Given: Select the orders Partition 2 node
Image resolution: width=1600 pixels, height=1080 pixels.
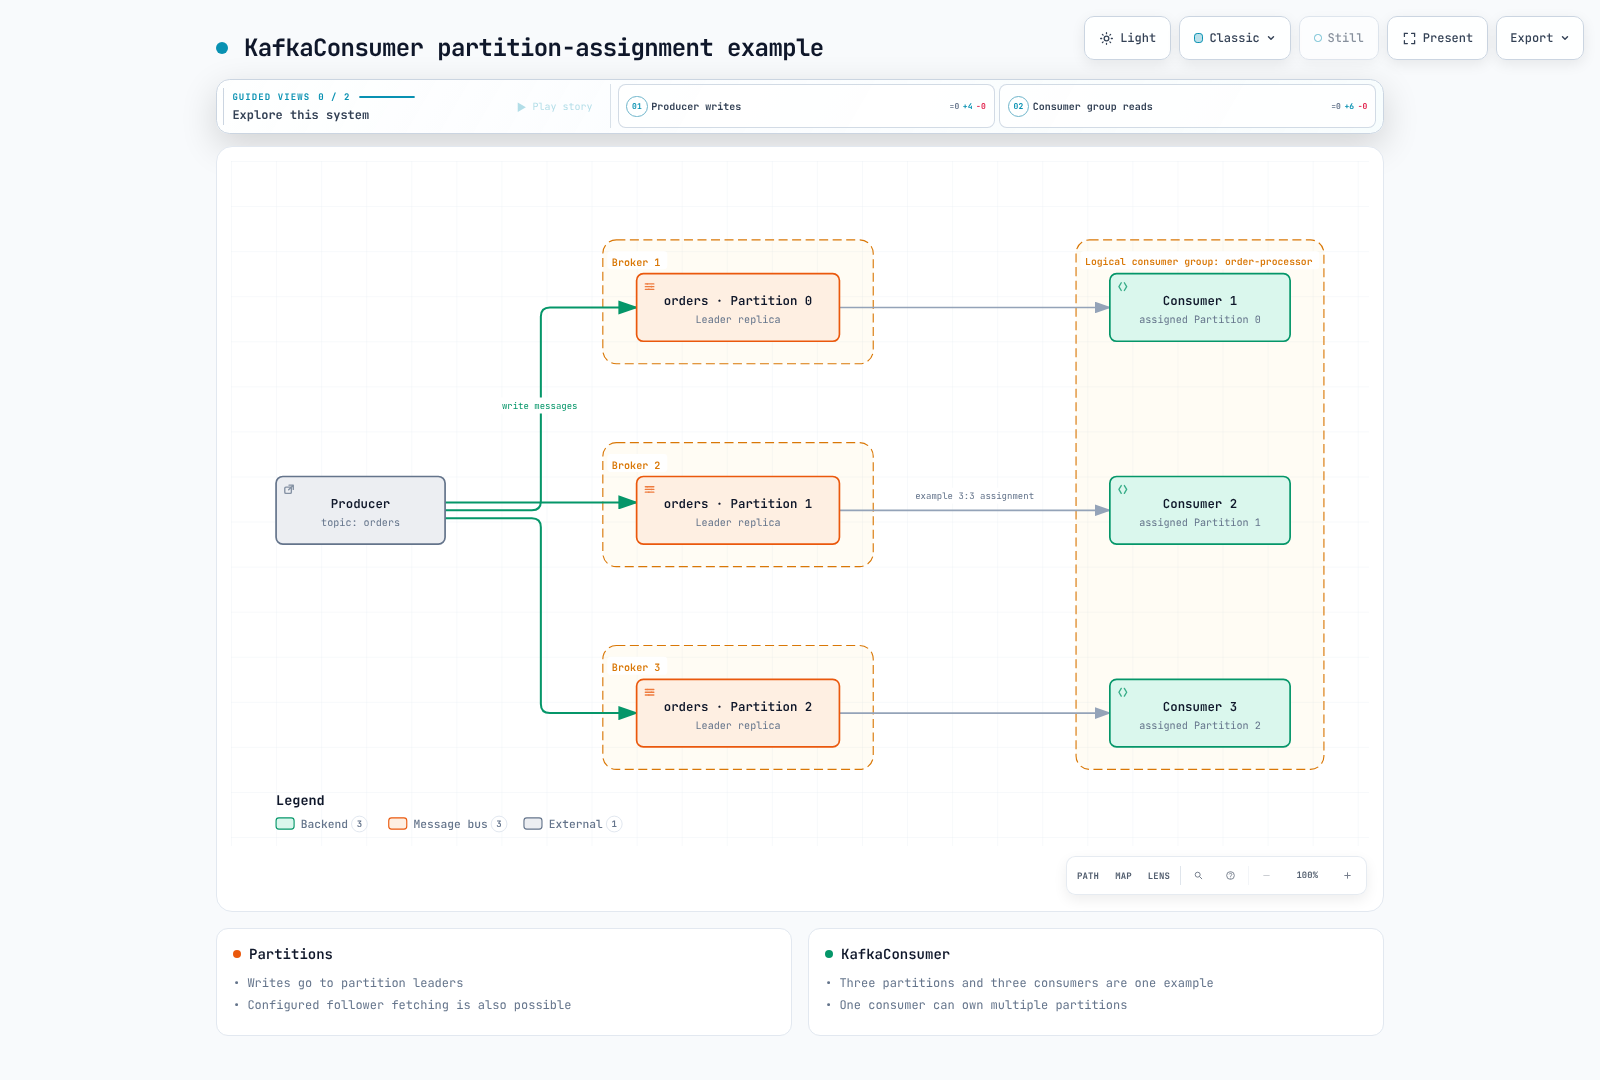Looking at the screenshot, I should pyautogui.click(x=738, y=713).
